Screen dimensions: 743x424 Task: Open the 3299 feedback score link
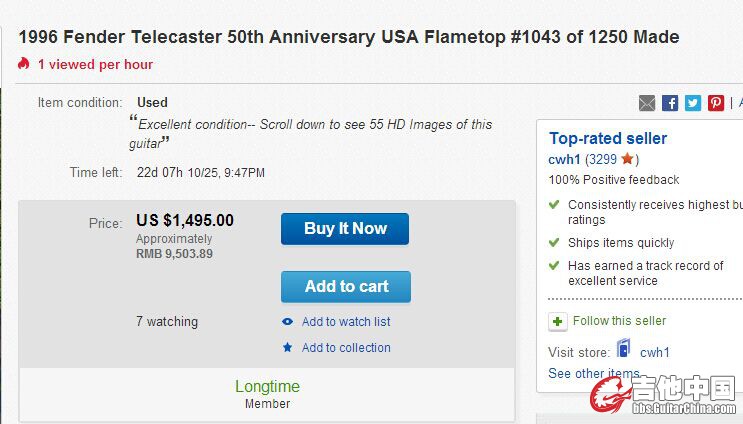(x=603, y=159)
